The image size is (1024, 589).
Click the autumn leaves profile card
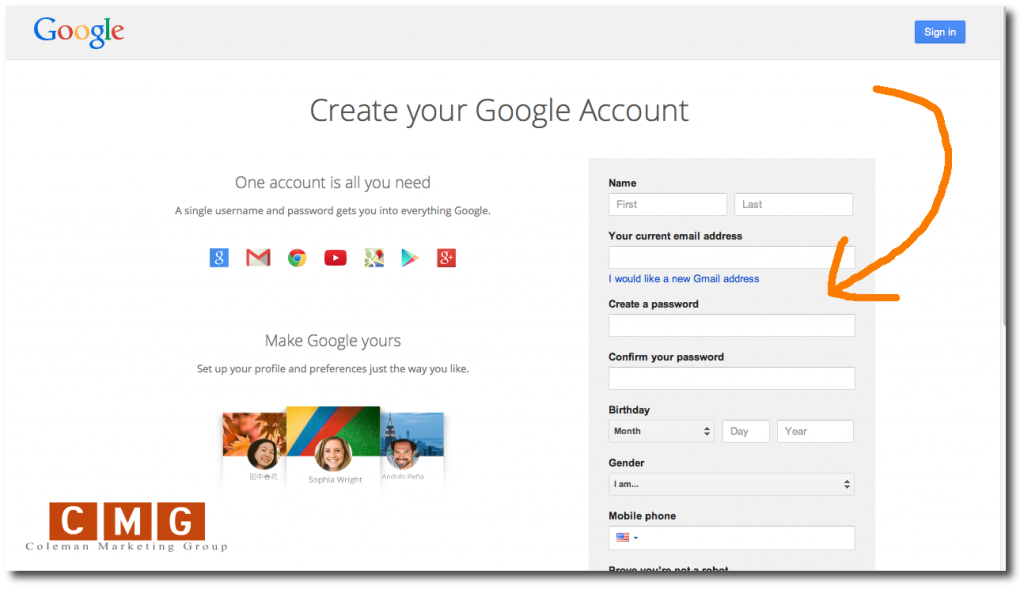(x=255, y=448)
